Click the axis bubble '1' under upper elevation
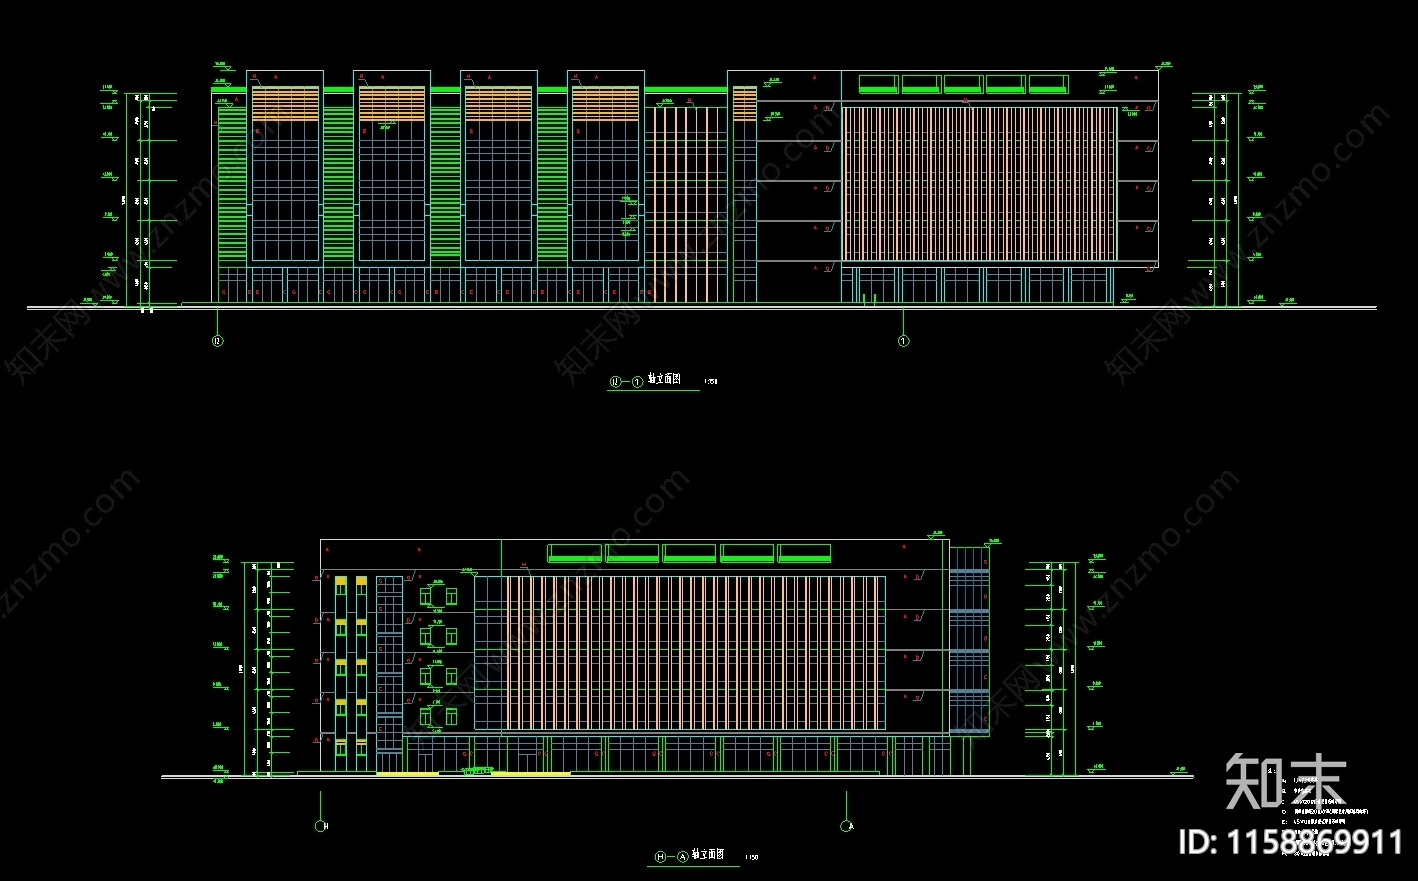Viewport: 1418px width, 881px height. pyautogui.click(x=904, y=341)
